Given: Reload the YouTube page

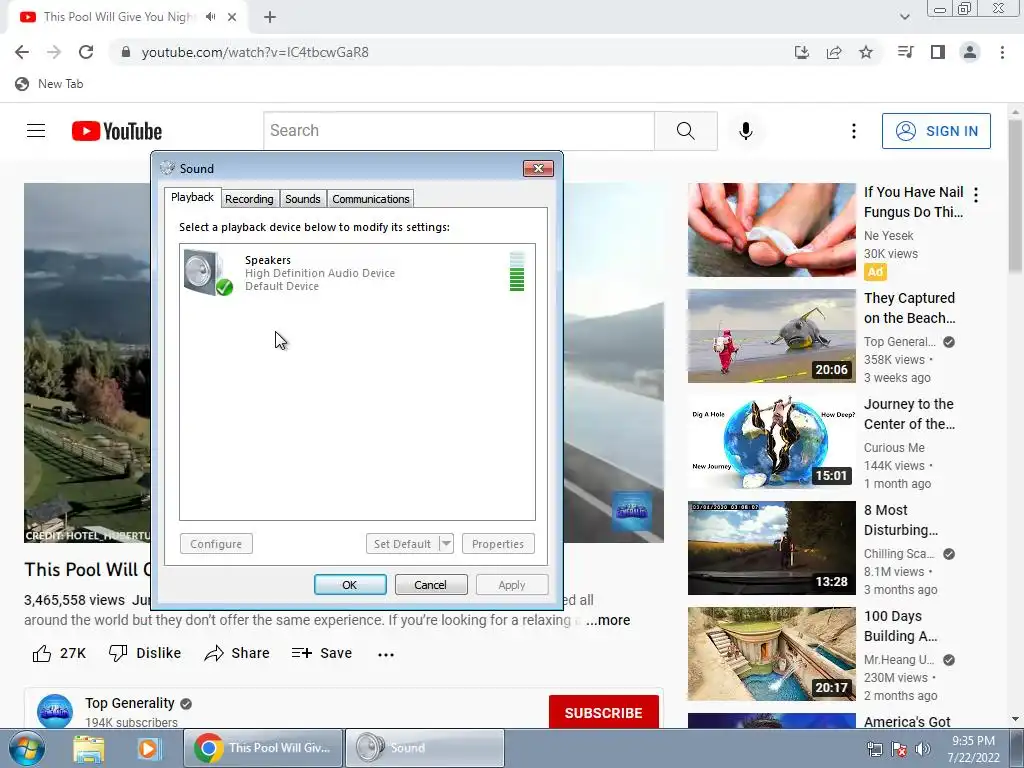Looking at the screenshot, I should (86, 52).
